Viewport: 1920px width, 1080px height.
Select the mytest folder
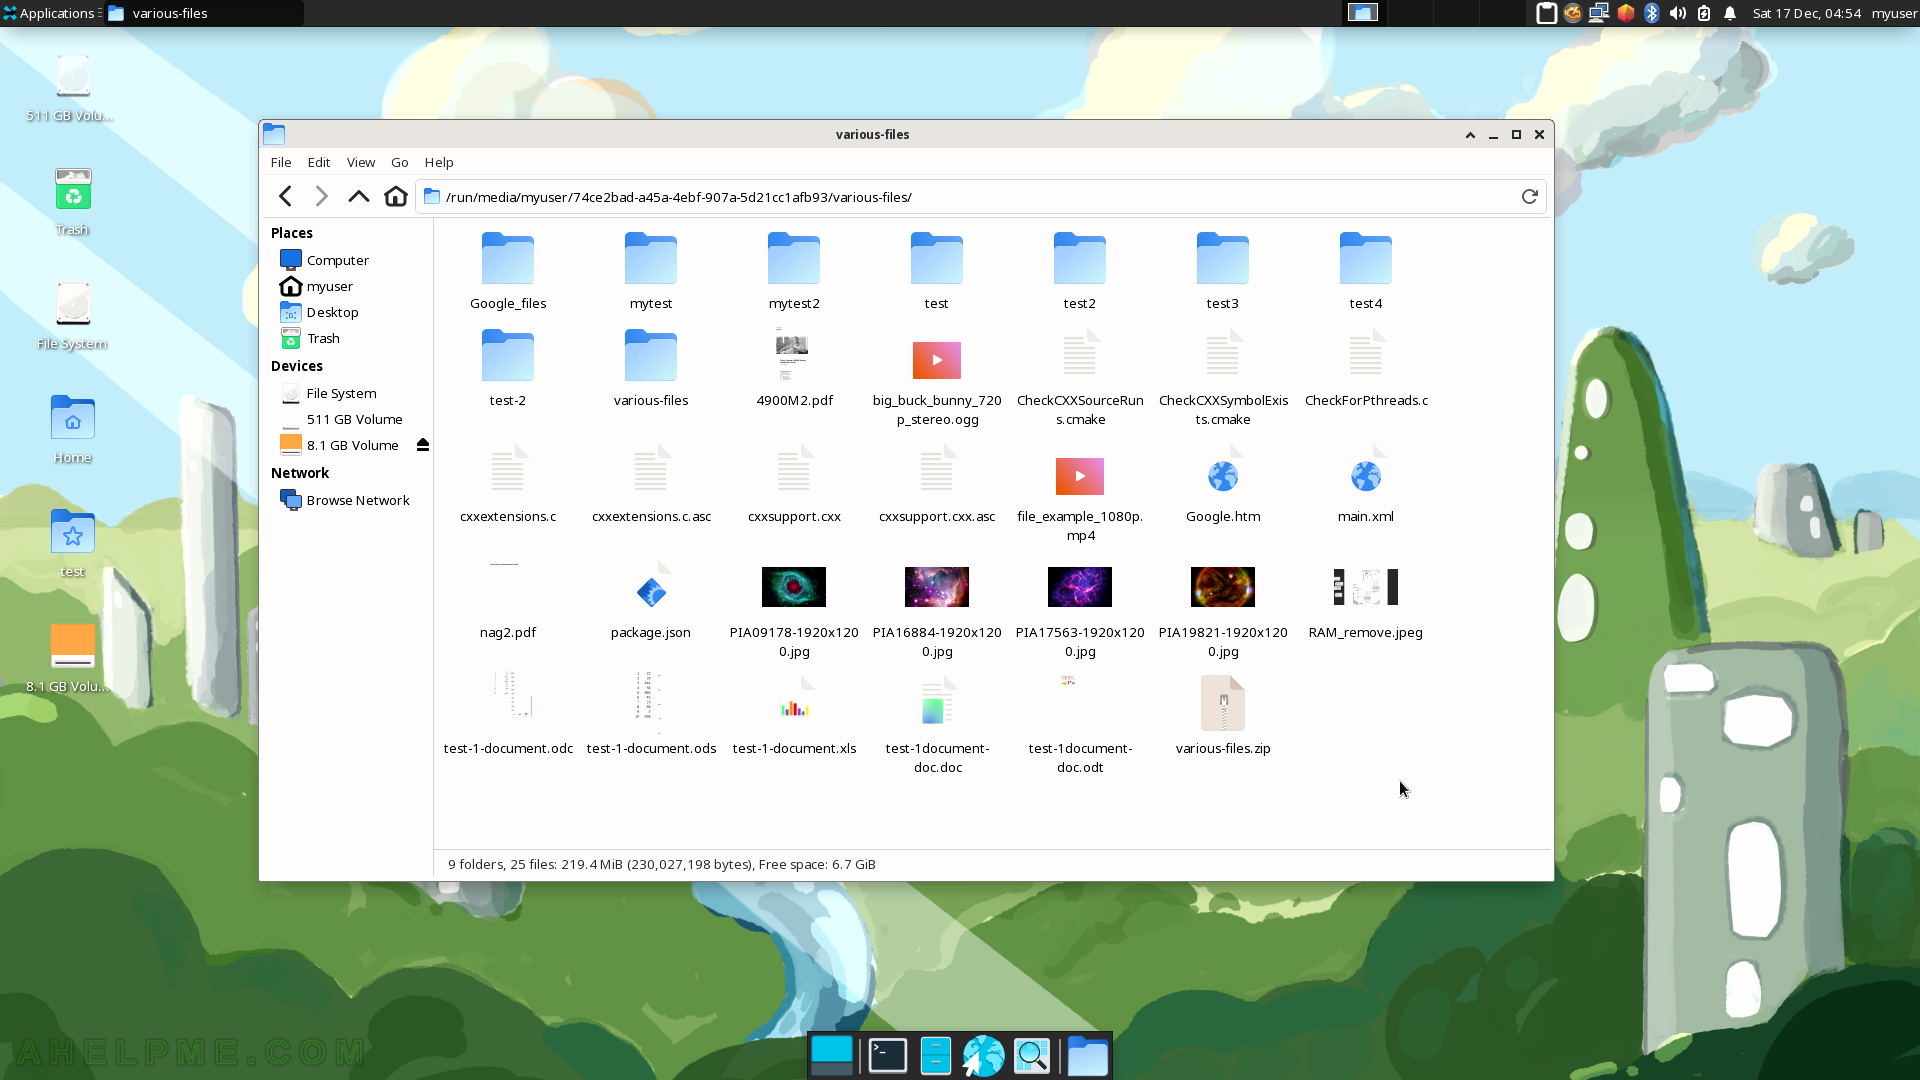[651, 259]
